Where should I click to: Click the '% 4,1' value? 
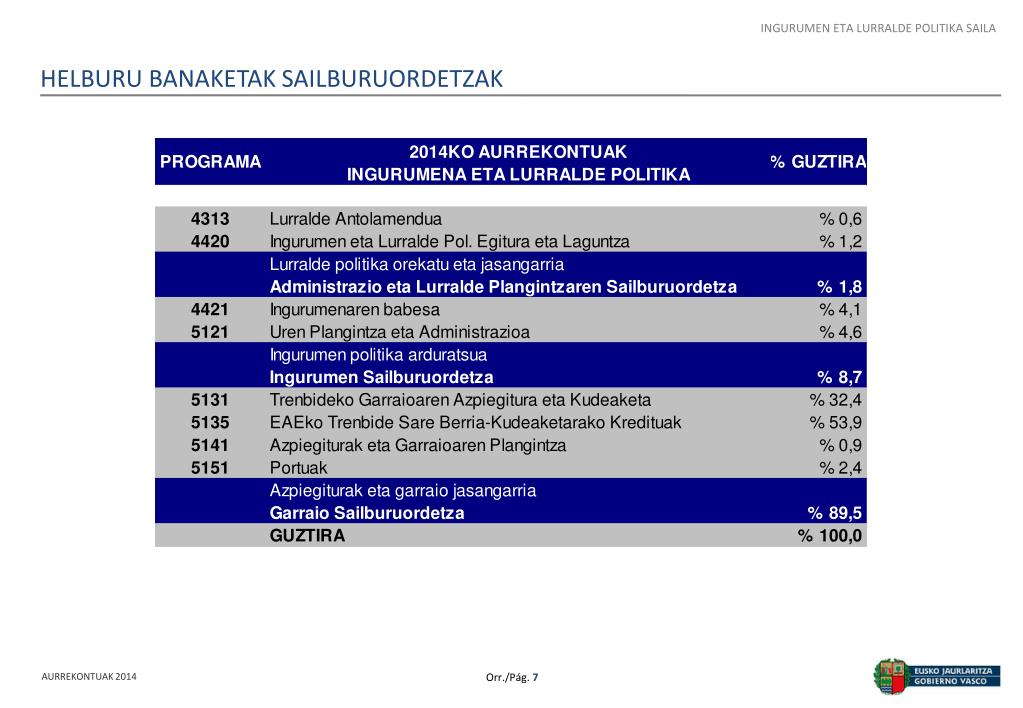pyautogui.click(x=840, y=309)
